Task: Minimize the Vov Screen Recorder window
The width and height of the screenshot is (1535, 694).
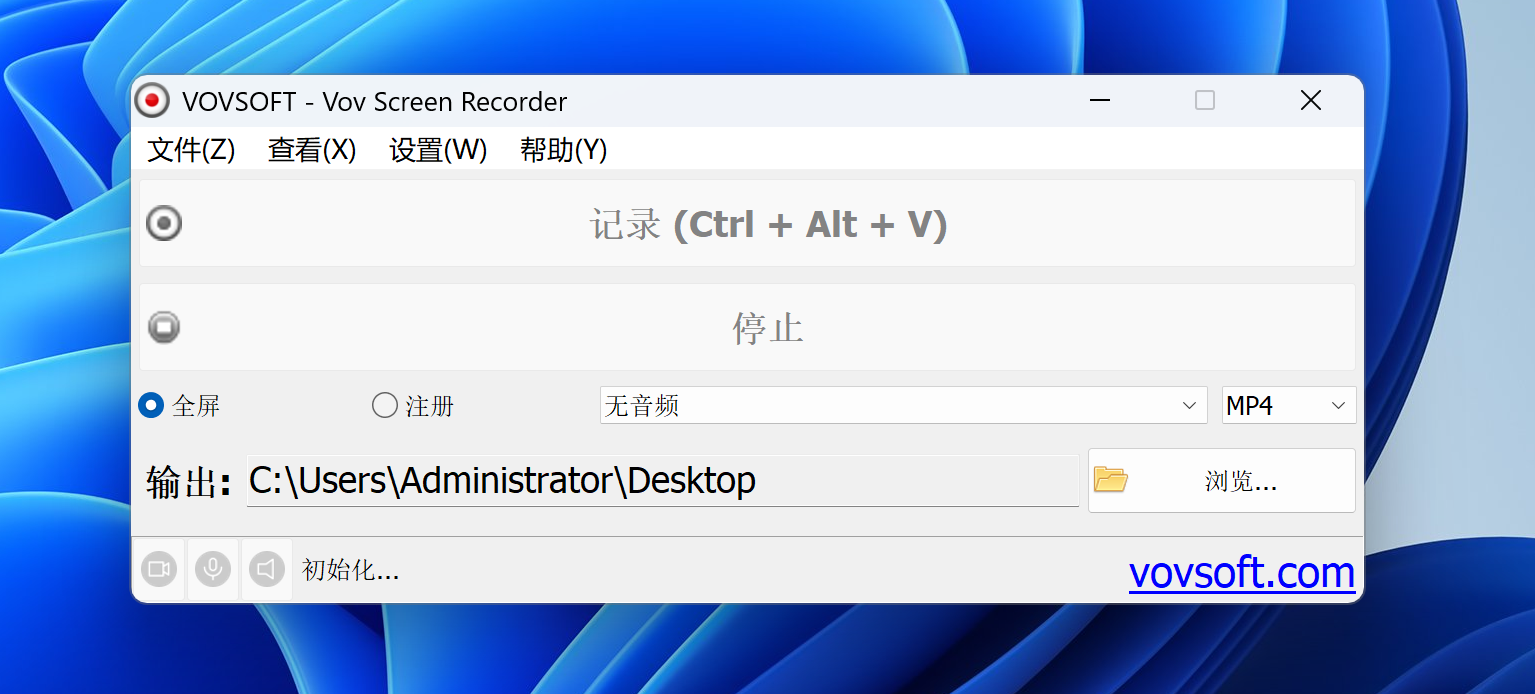Action: point(1100,100)
